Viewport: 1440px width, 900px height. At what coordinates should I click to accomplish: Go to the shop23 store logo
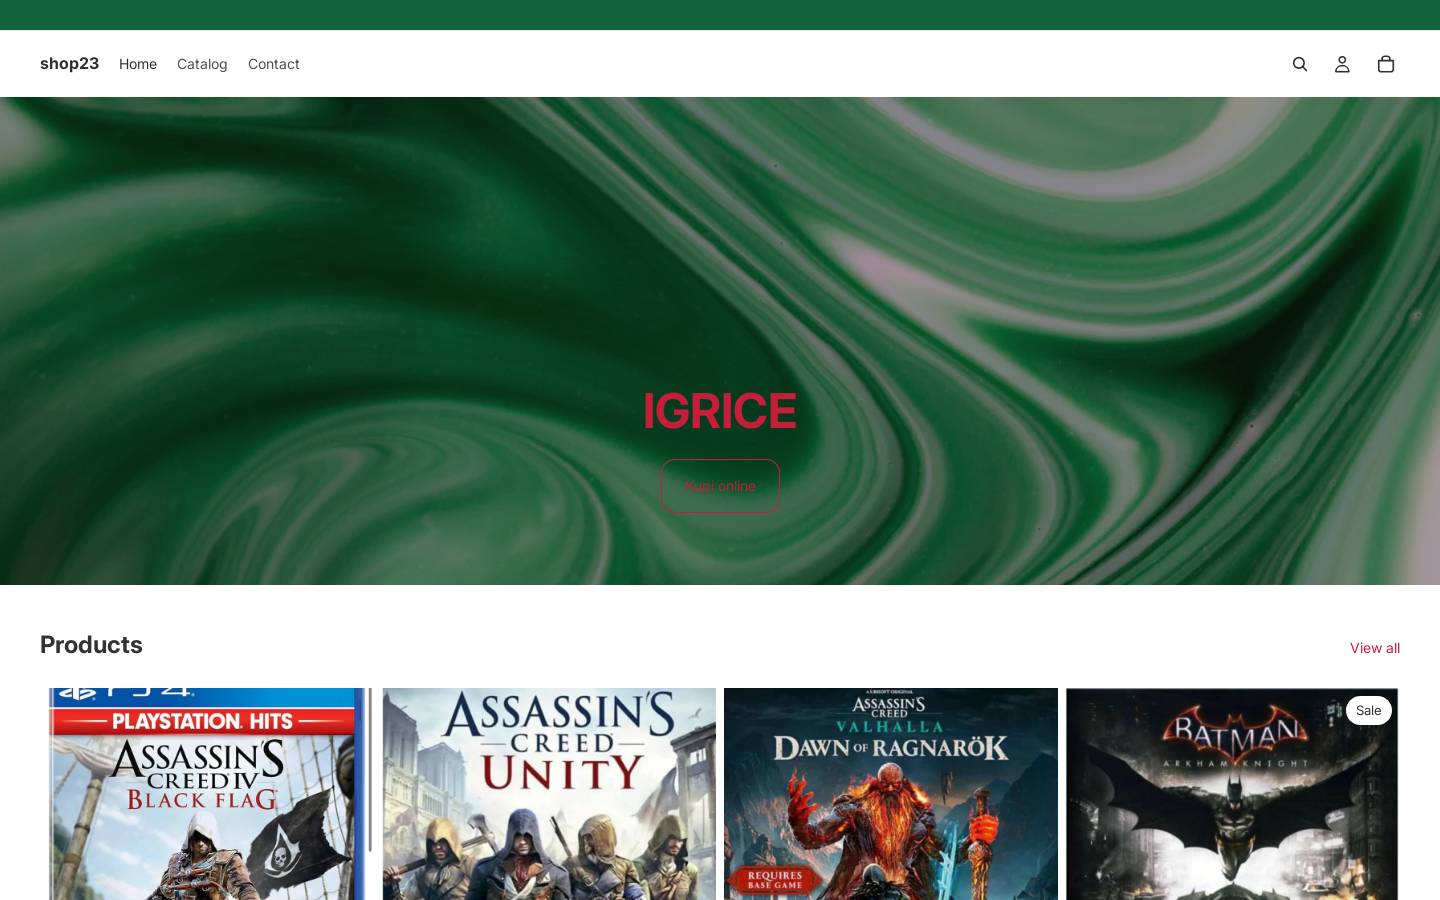pos(69,64)
